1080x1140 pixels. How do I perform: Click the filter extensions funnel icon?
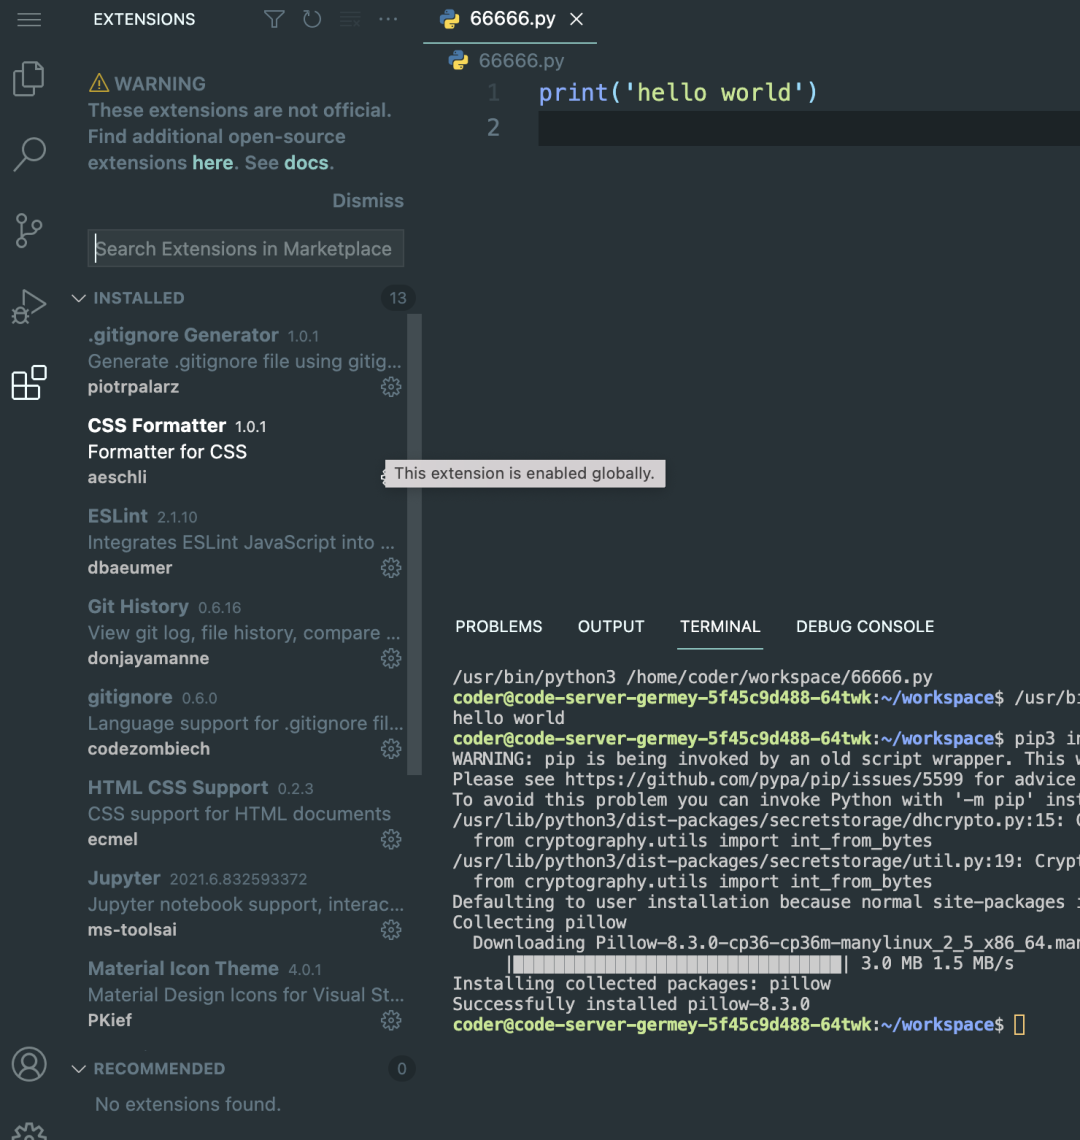[273, 18]
